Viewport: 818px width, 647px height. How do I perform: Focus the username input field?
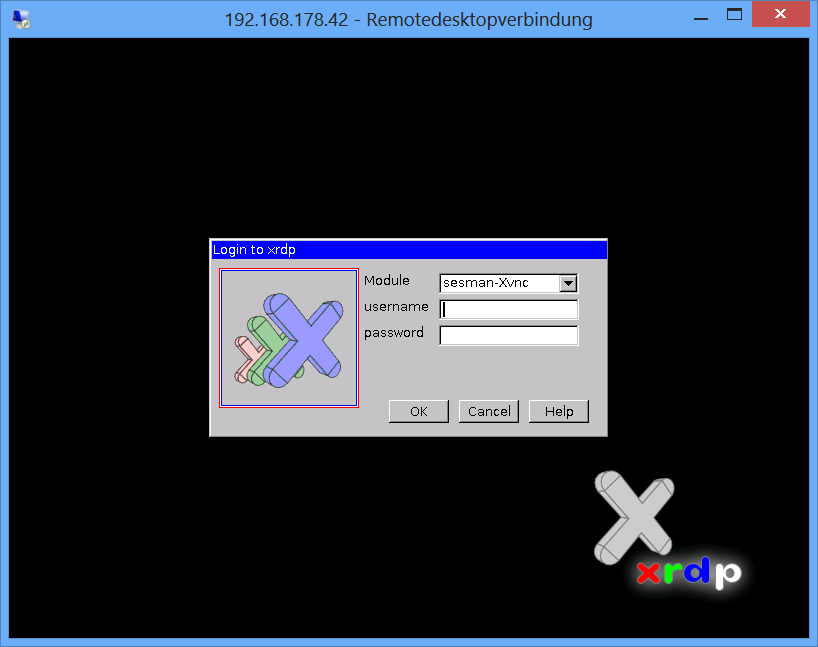[x=509, y=309]
